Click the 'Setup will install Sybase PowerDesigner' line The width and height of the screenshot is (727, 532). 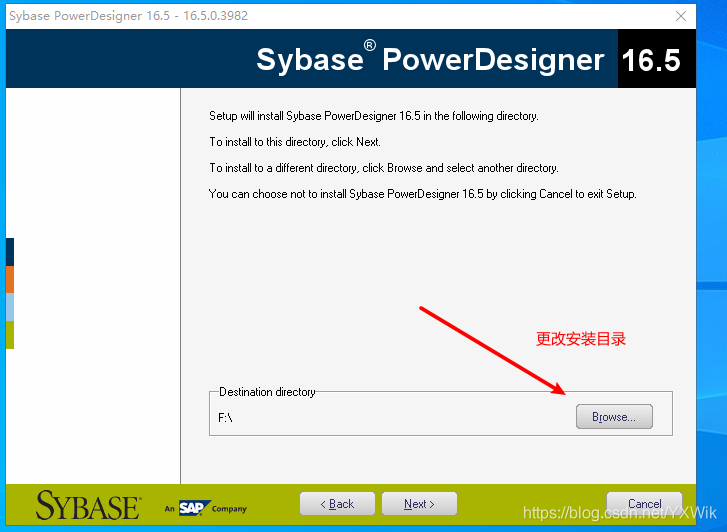pos(374,116)
